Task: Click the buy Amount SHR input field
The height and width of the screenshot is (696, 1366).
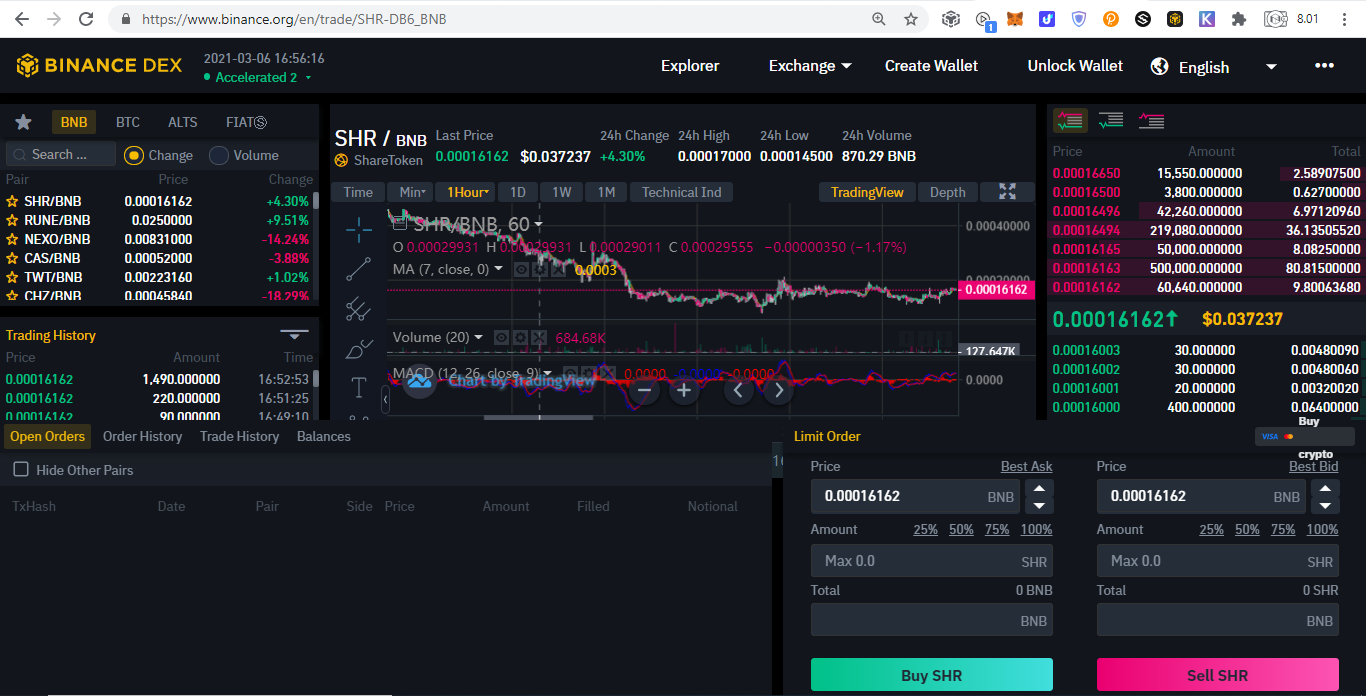Action: click(x=932, y=561)
